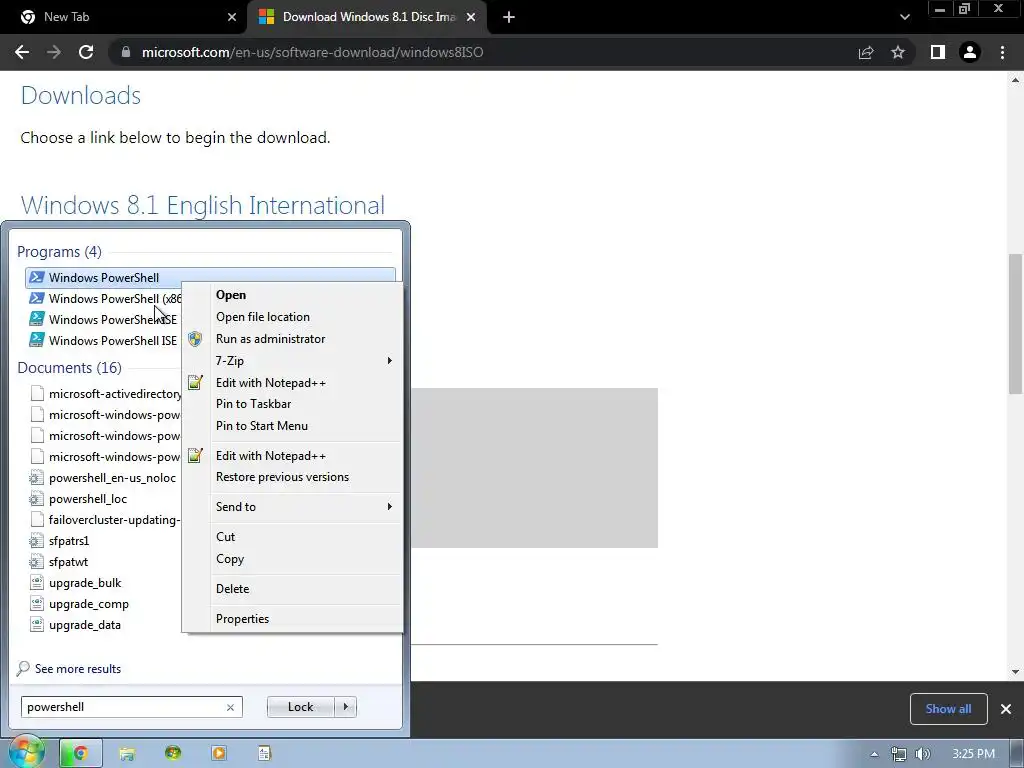This screenshot has width=1024, height=768.
Task: Click the page vertical scrollbar thumb
Action: click(x=1015, y=324)
